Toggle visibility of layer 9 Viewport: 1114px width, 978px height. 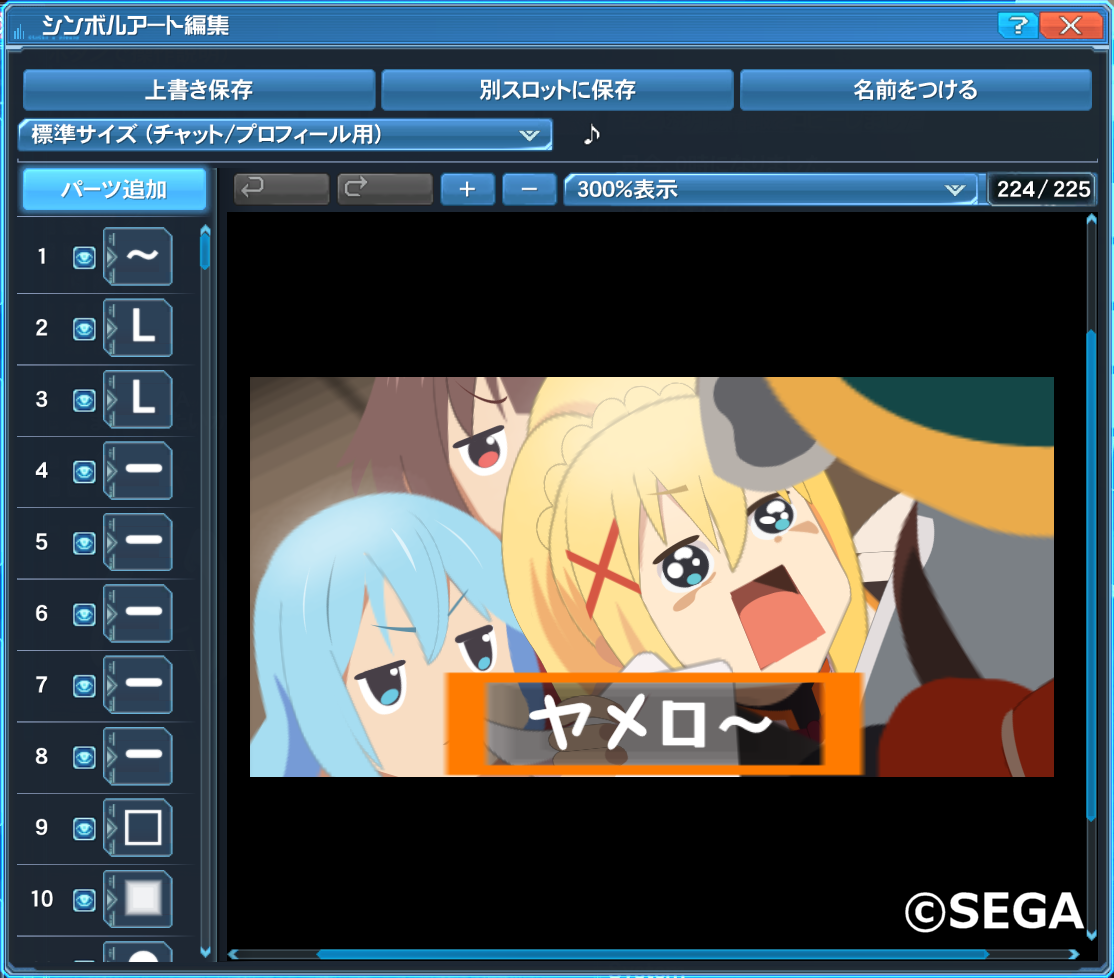pyautogui.click(x=84, y=829)
